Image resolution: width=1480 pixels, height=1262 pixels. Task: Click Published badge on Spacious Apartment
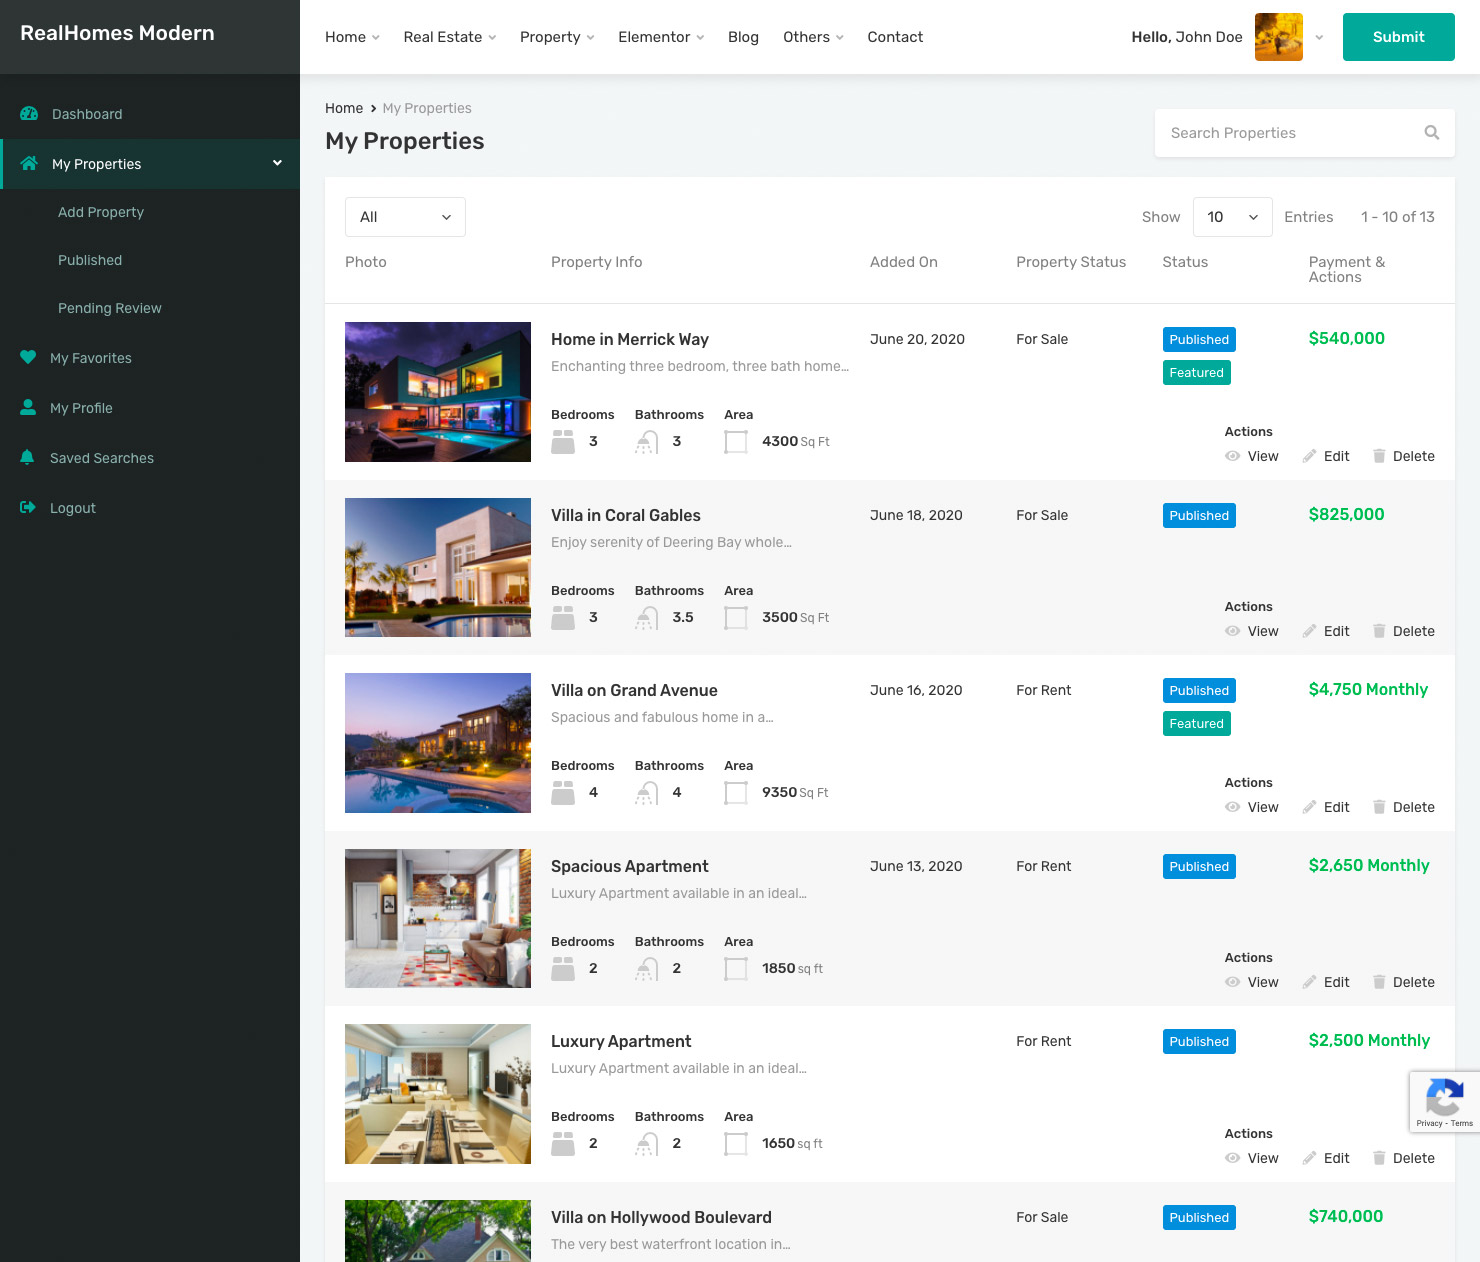1199,866
